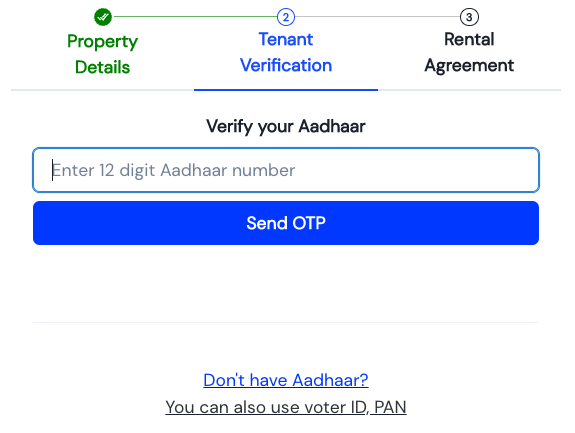575x433 pixels.
Task: Click the Send OTP button
Action: click(286, 223)
